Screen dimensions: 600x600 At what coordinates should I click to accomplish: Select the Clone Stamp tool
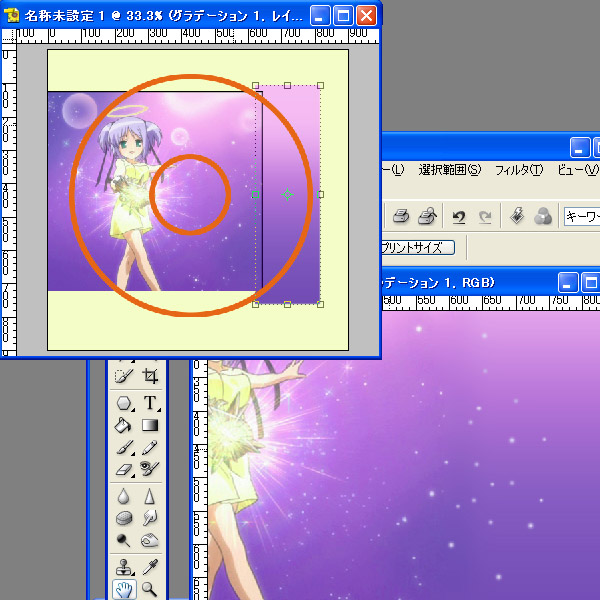(x=124, y=567)
